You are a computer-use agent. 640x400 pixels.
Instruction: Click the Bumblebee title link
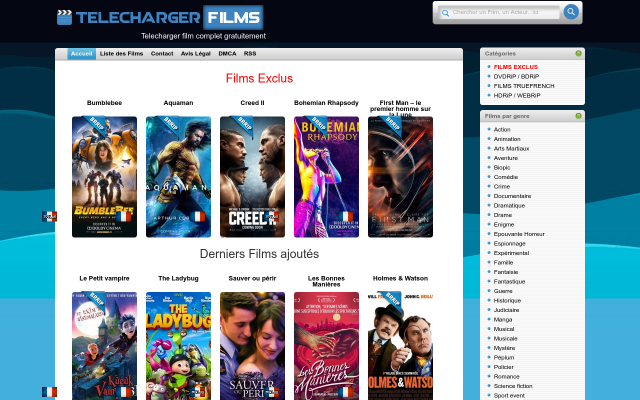coord(104,103)
